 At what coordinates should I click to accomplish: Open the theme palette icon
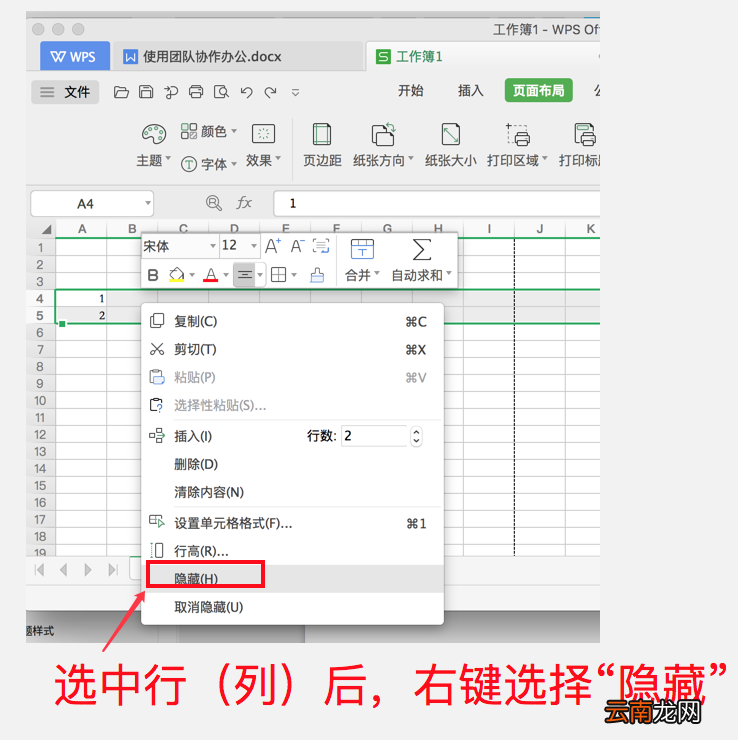click(154, 134)
